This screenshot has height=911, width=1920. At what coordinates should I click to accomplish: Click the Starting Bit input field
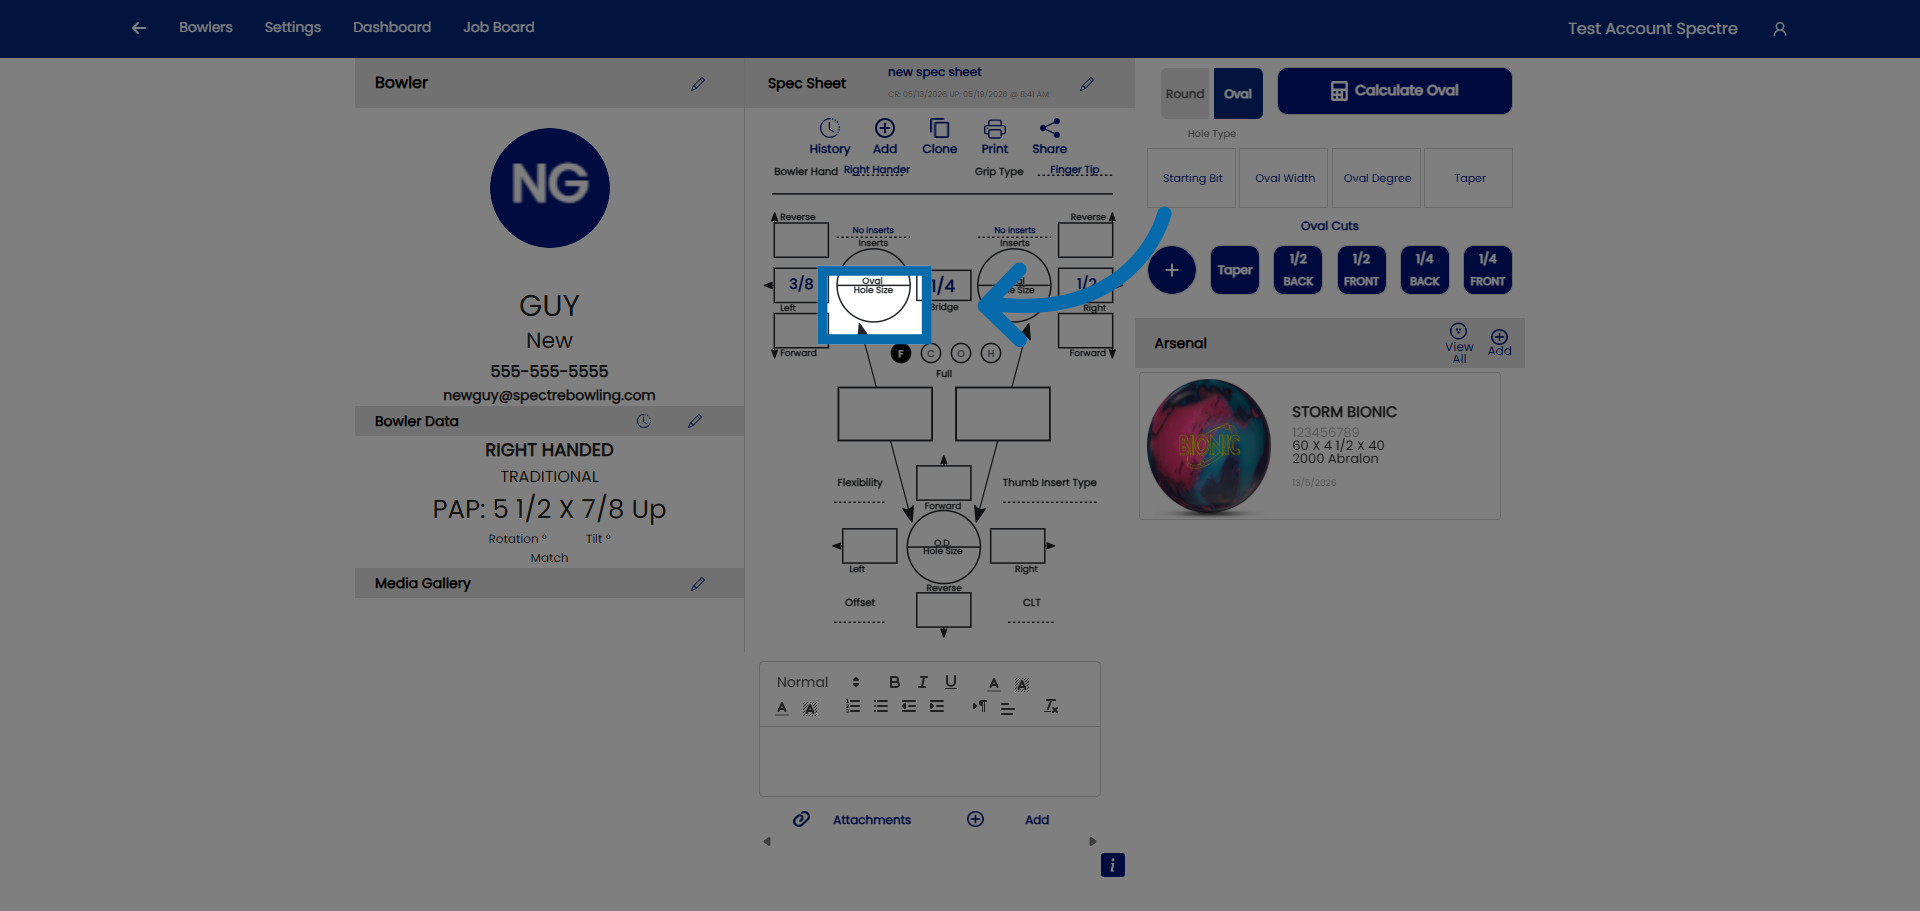click(1192, 178)
